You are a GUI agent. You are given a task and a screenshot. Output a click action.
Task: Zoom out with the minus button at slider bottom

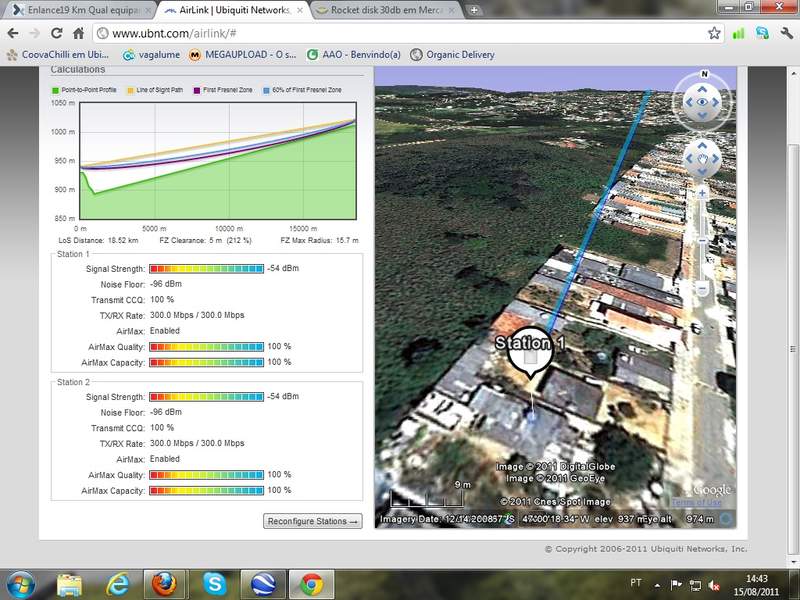[x=702, y=289]
